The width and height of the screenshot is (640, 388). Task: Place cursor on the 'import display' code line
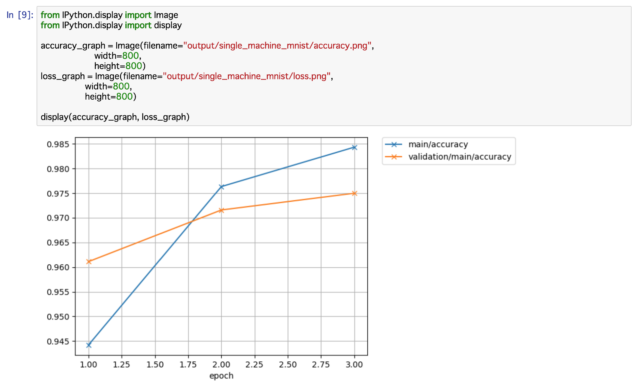tap(111, 25)
